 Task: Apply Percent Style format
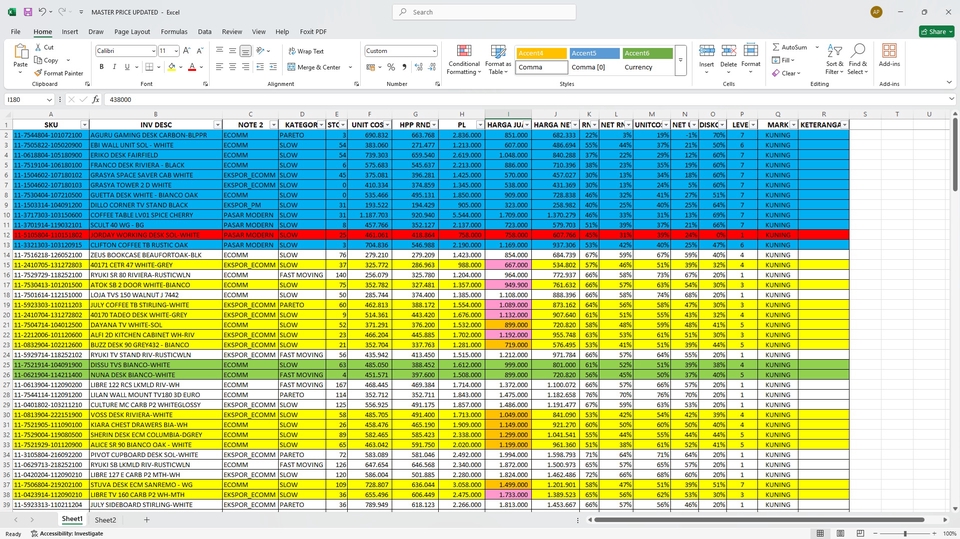391,67
